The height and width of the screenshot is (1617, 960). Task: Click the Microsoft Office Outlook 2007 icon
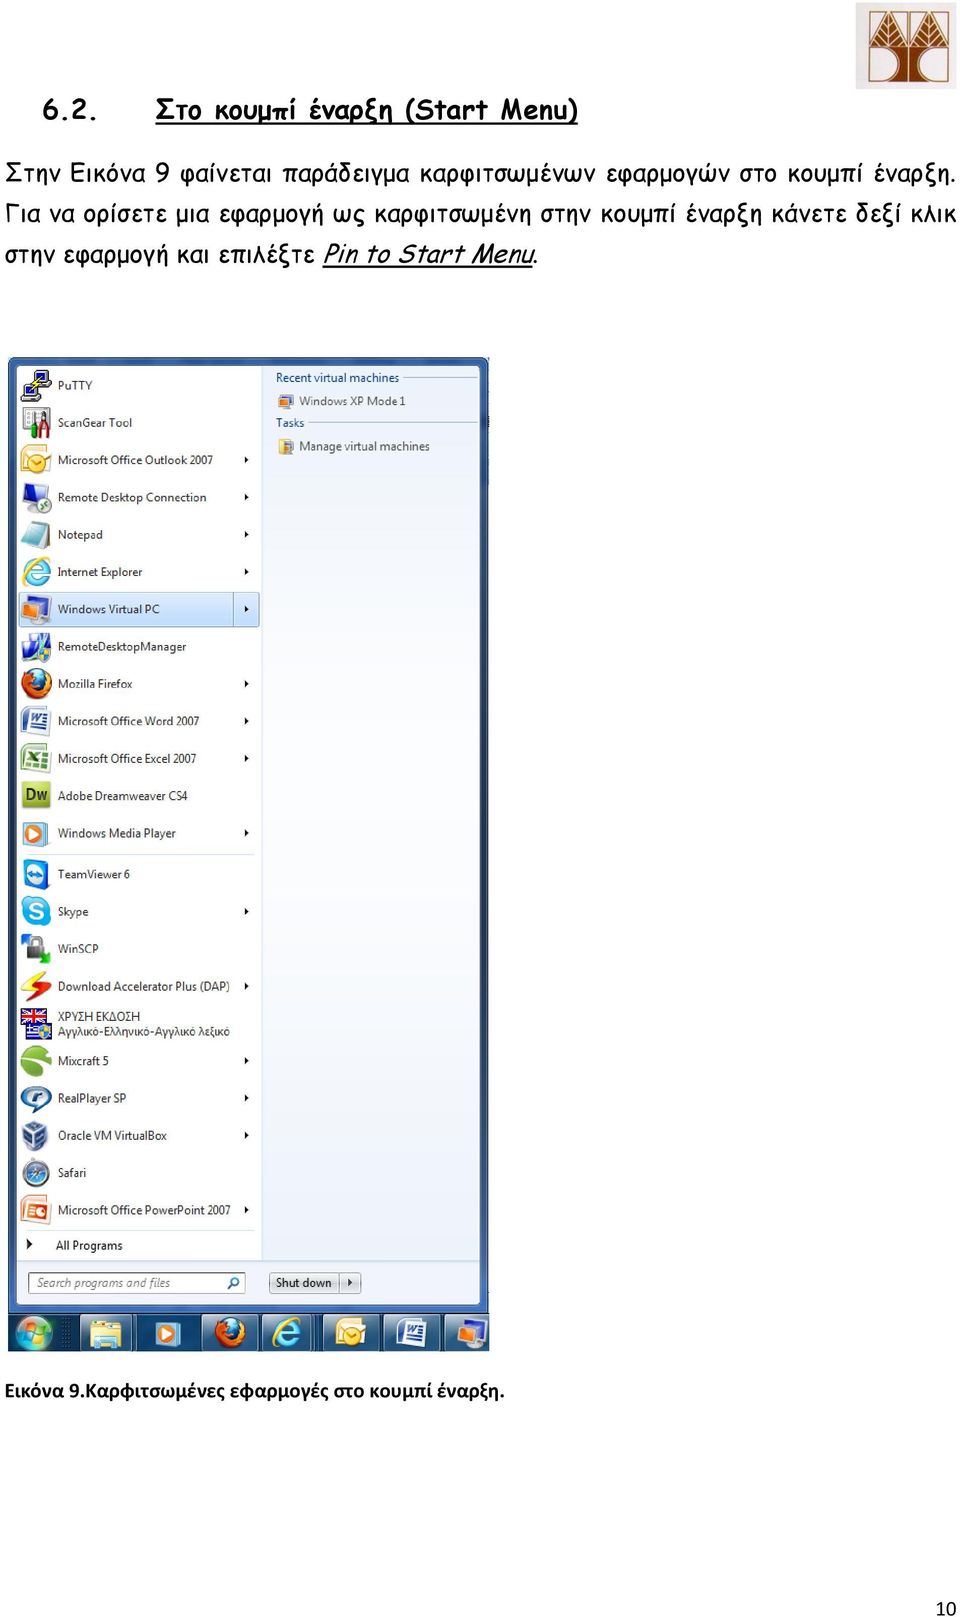tap(37, 460)
